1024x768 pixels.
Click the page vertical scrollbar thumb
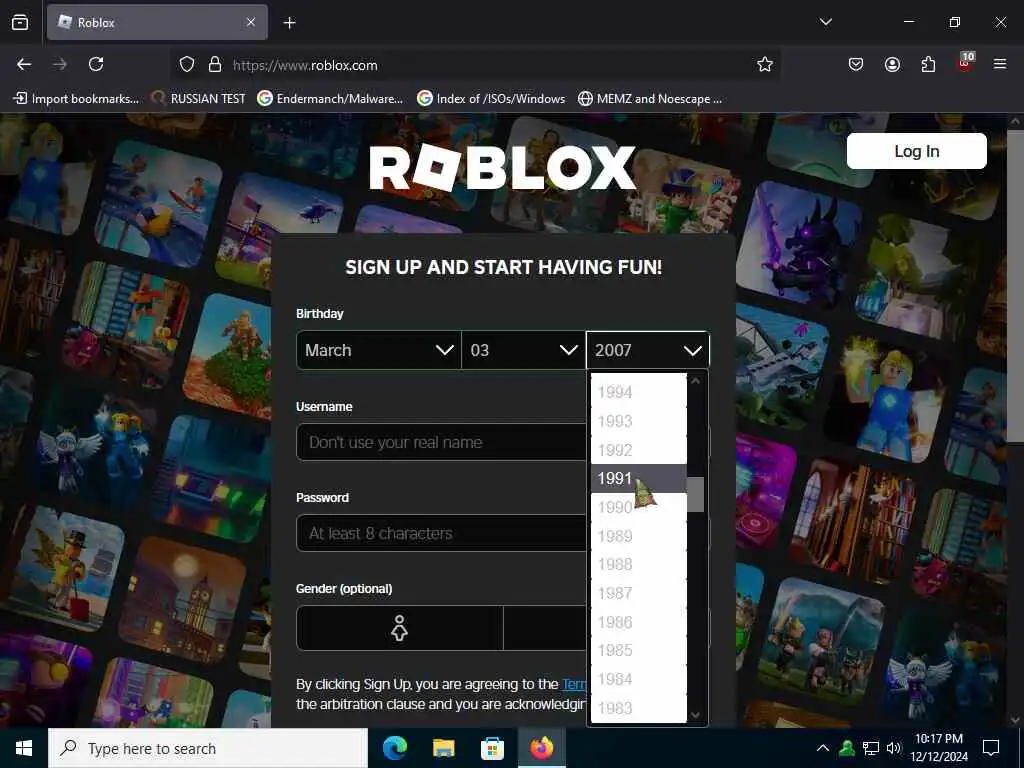pos(1015,286)
